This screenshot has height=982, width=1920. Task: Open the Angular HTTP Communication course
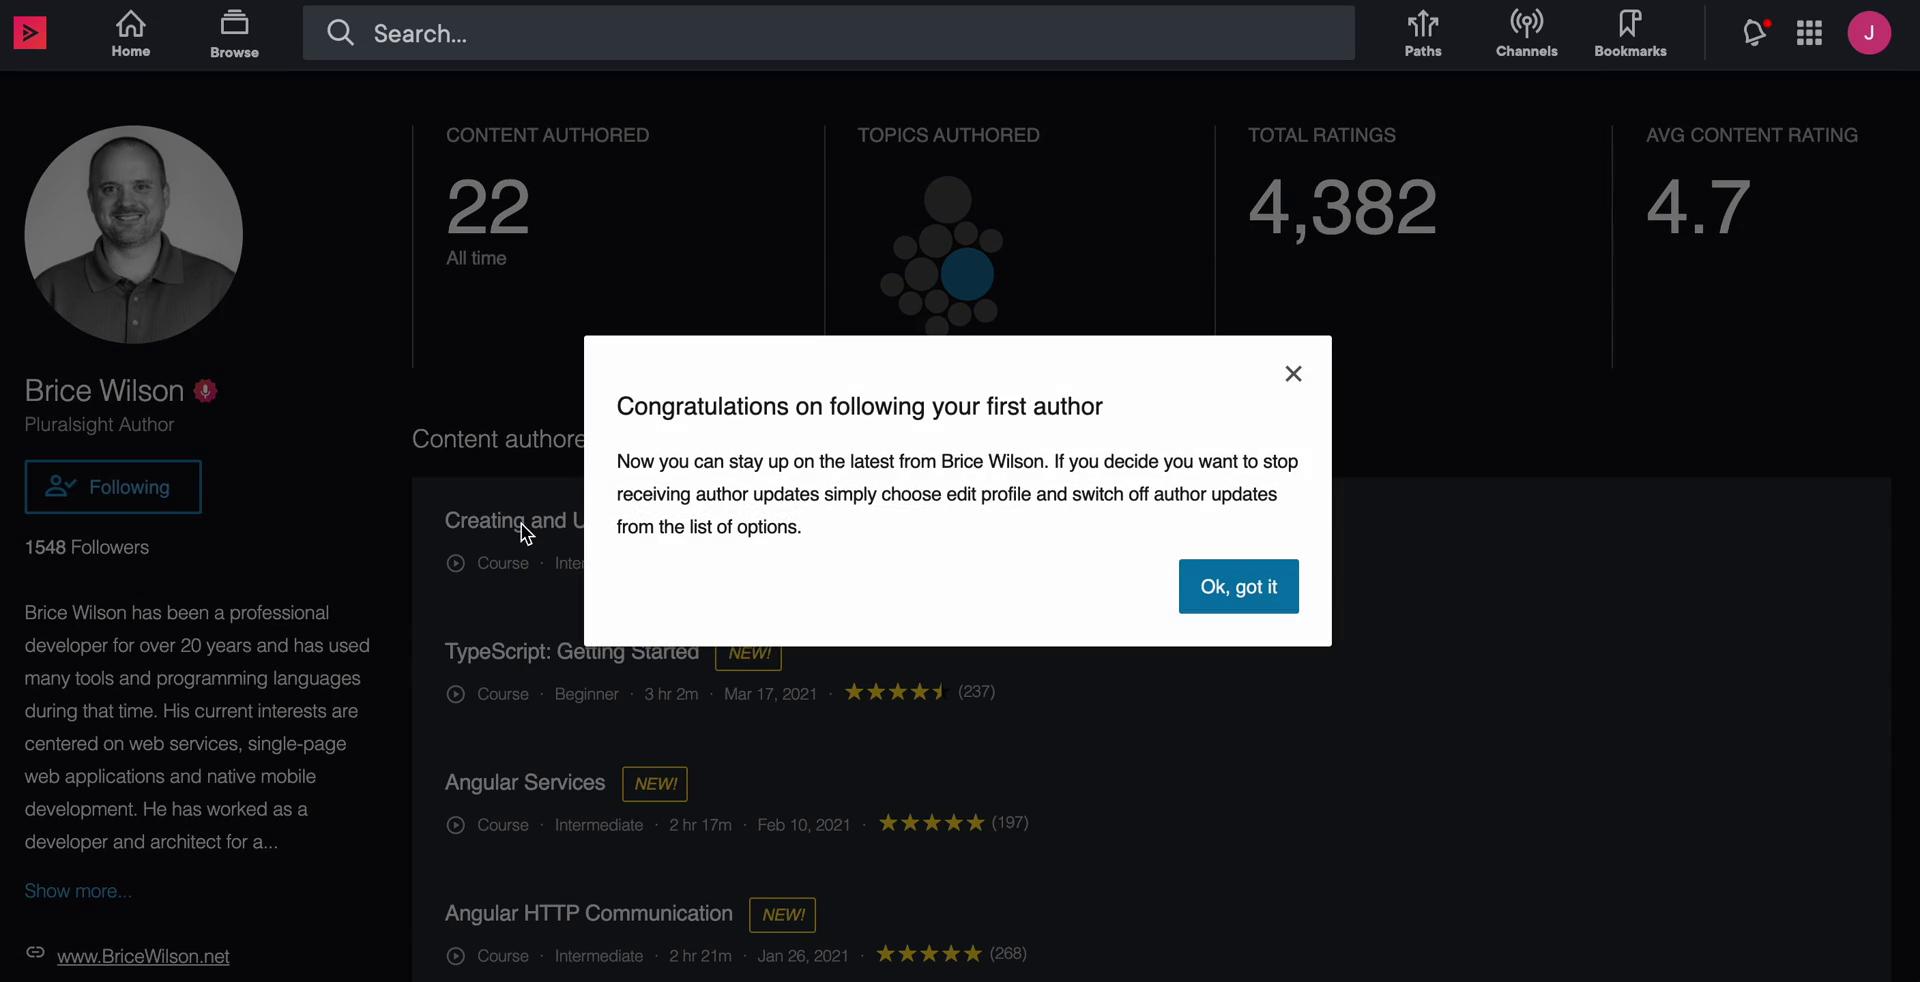coord(589,914)
